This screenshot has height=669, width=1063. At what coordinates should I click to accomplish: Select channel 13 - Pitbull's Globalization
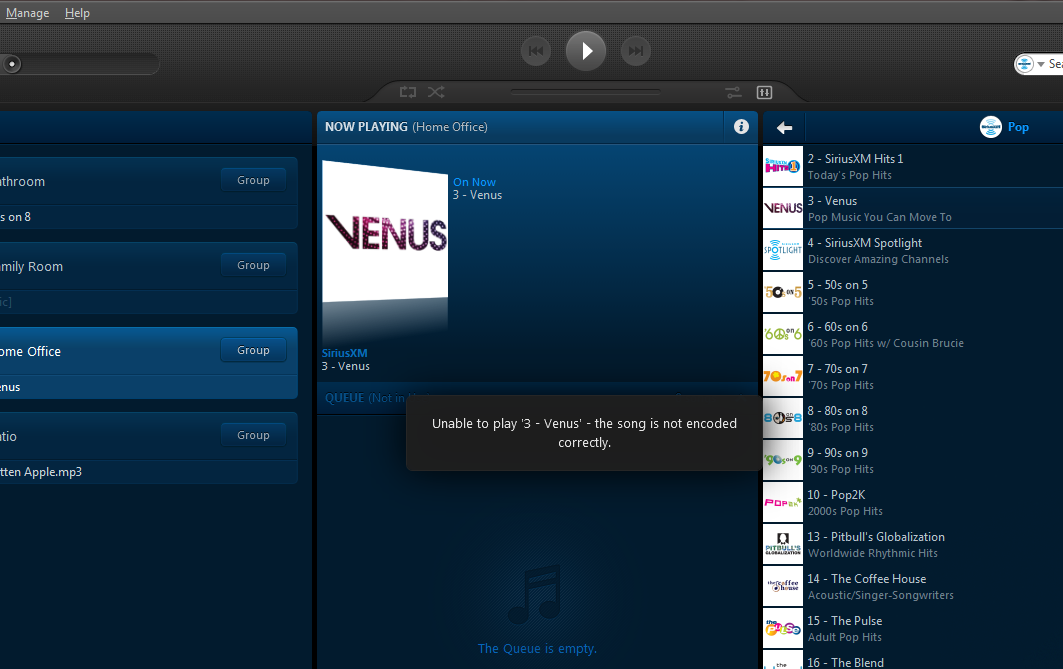click(912, 544)
